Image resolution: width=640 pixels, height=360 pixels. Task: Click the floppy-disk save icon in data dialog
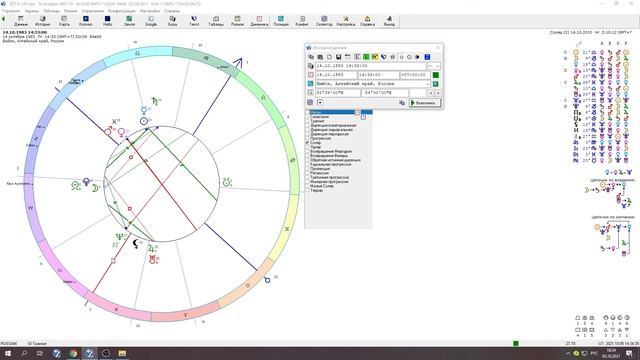tap(338, 57)
